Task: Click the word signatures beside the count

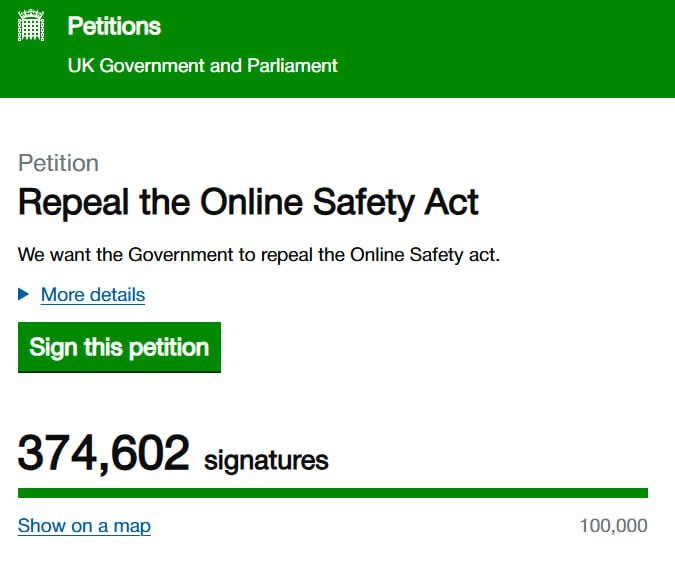Action: (266, 460)
